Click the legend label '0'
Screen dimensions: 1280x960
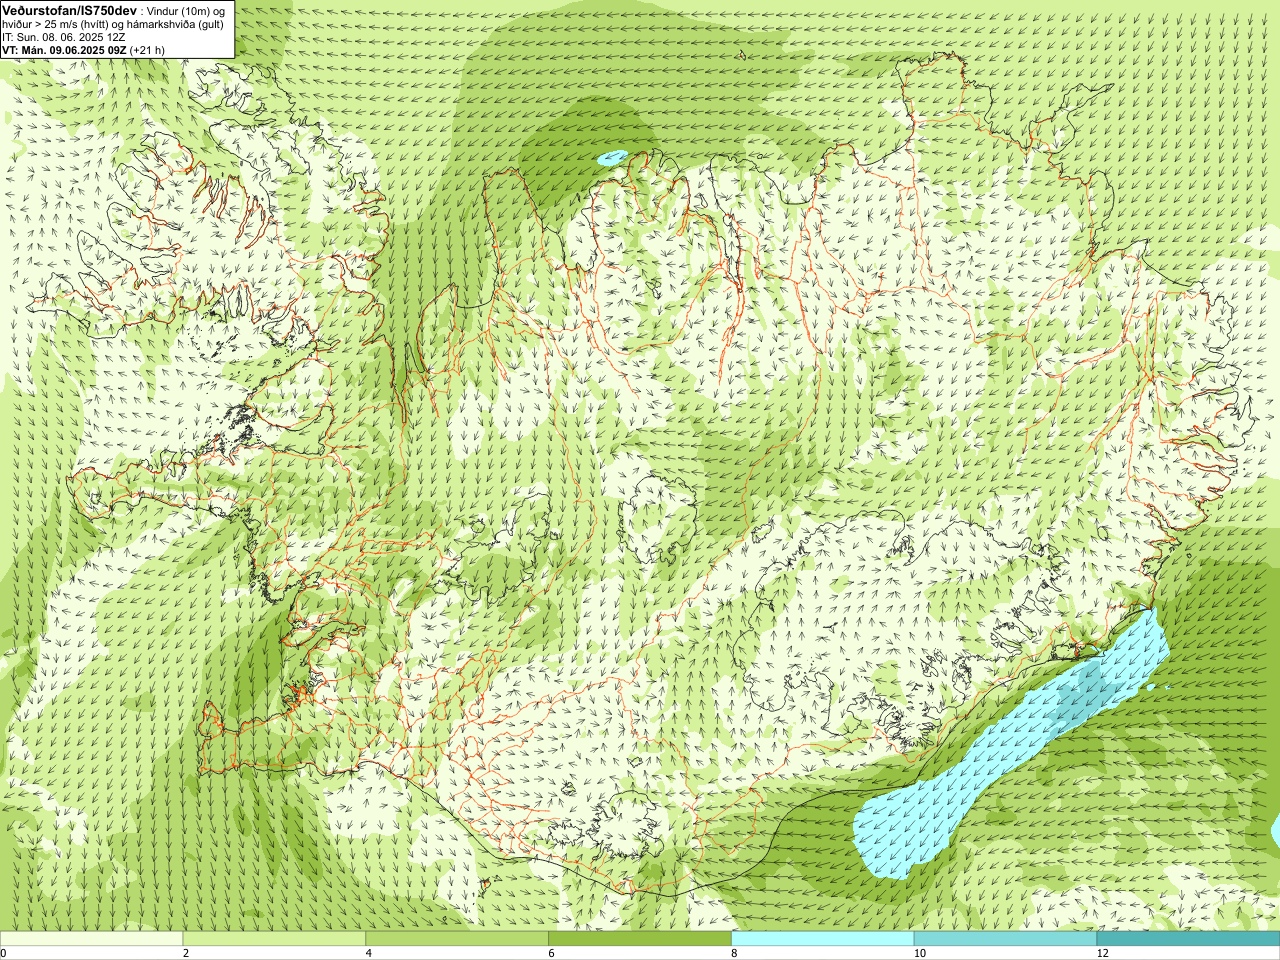pyautogui.click(x=3, y=953)
